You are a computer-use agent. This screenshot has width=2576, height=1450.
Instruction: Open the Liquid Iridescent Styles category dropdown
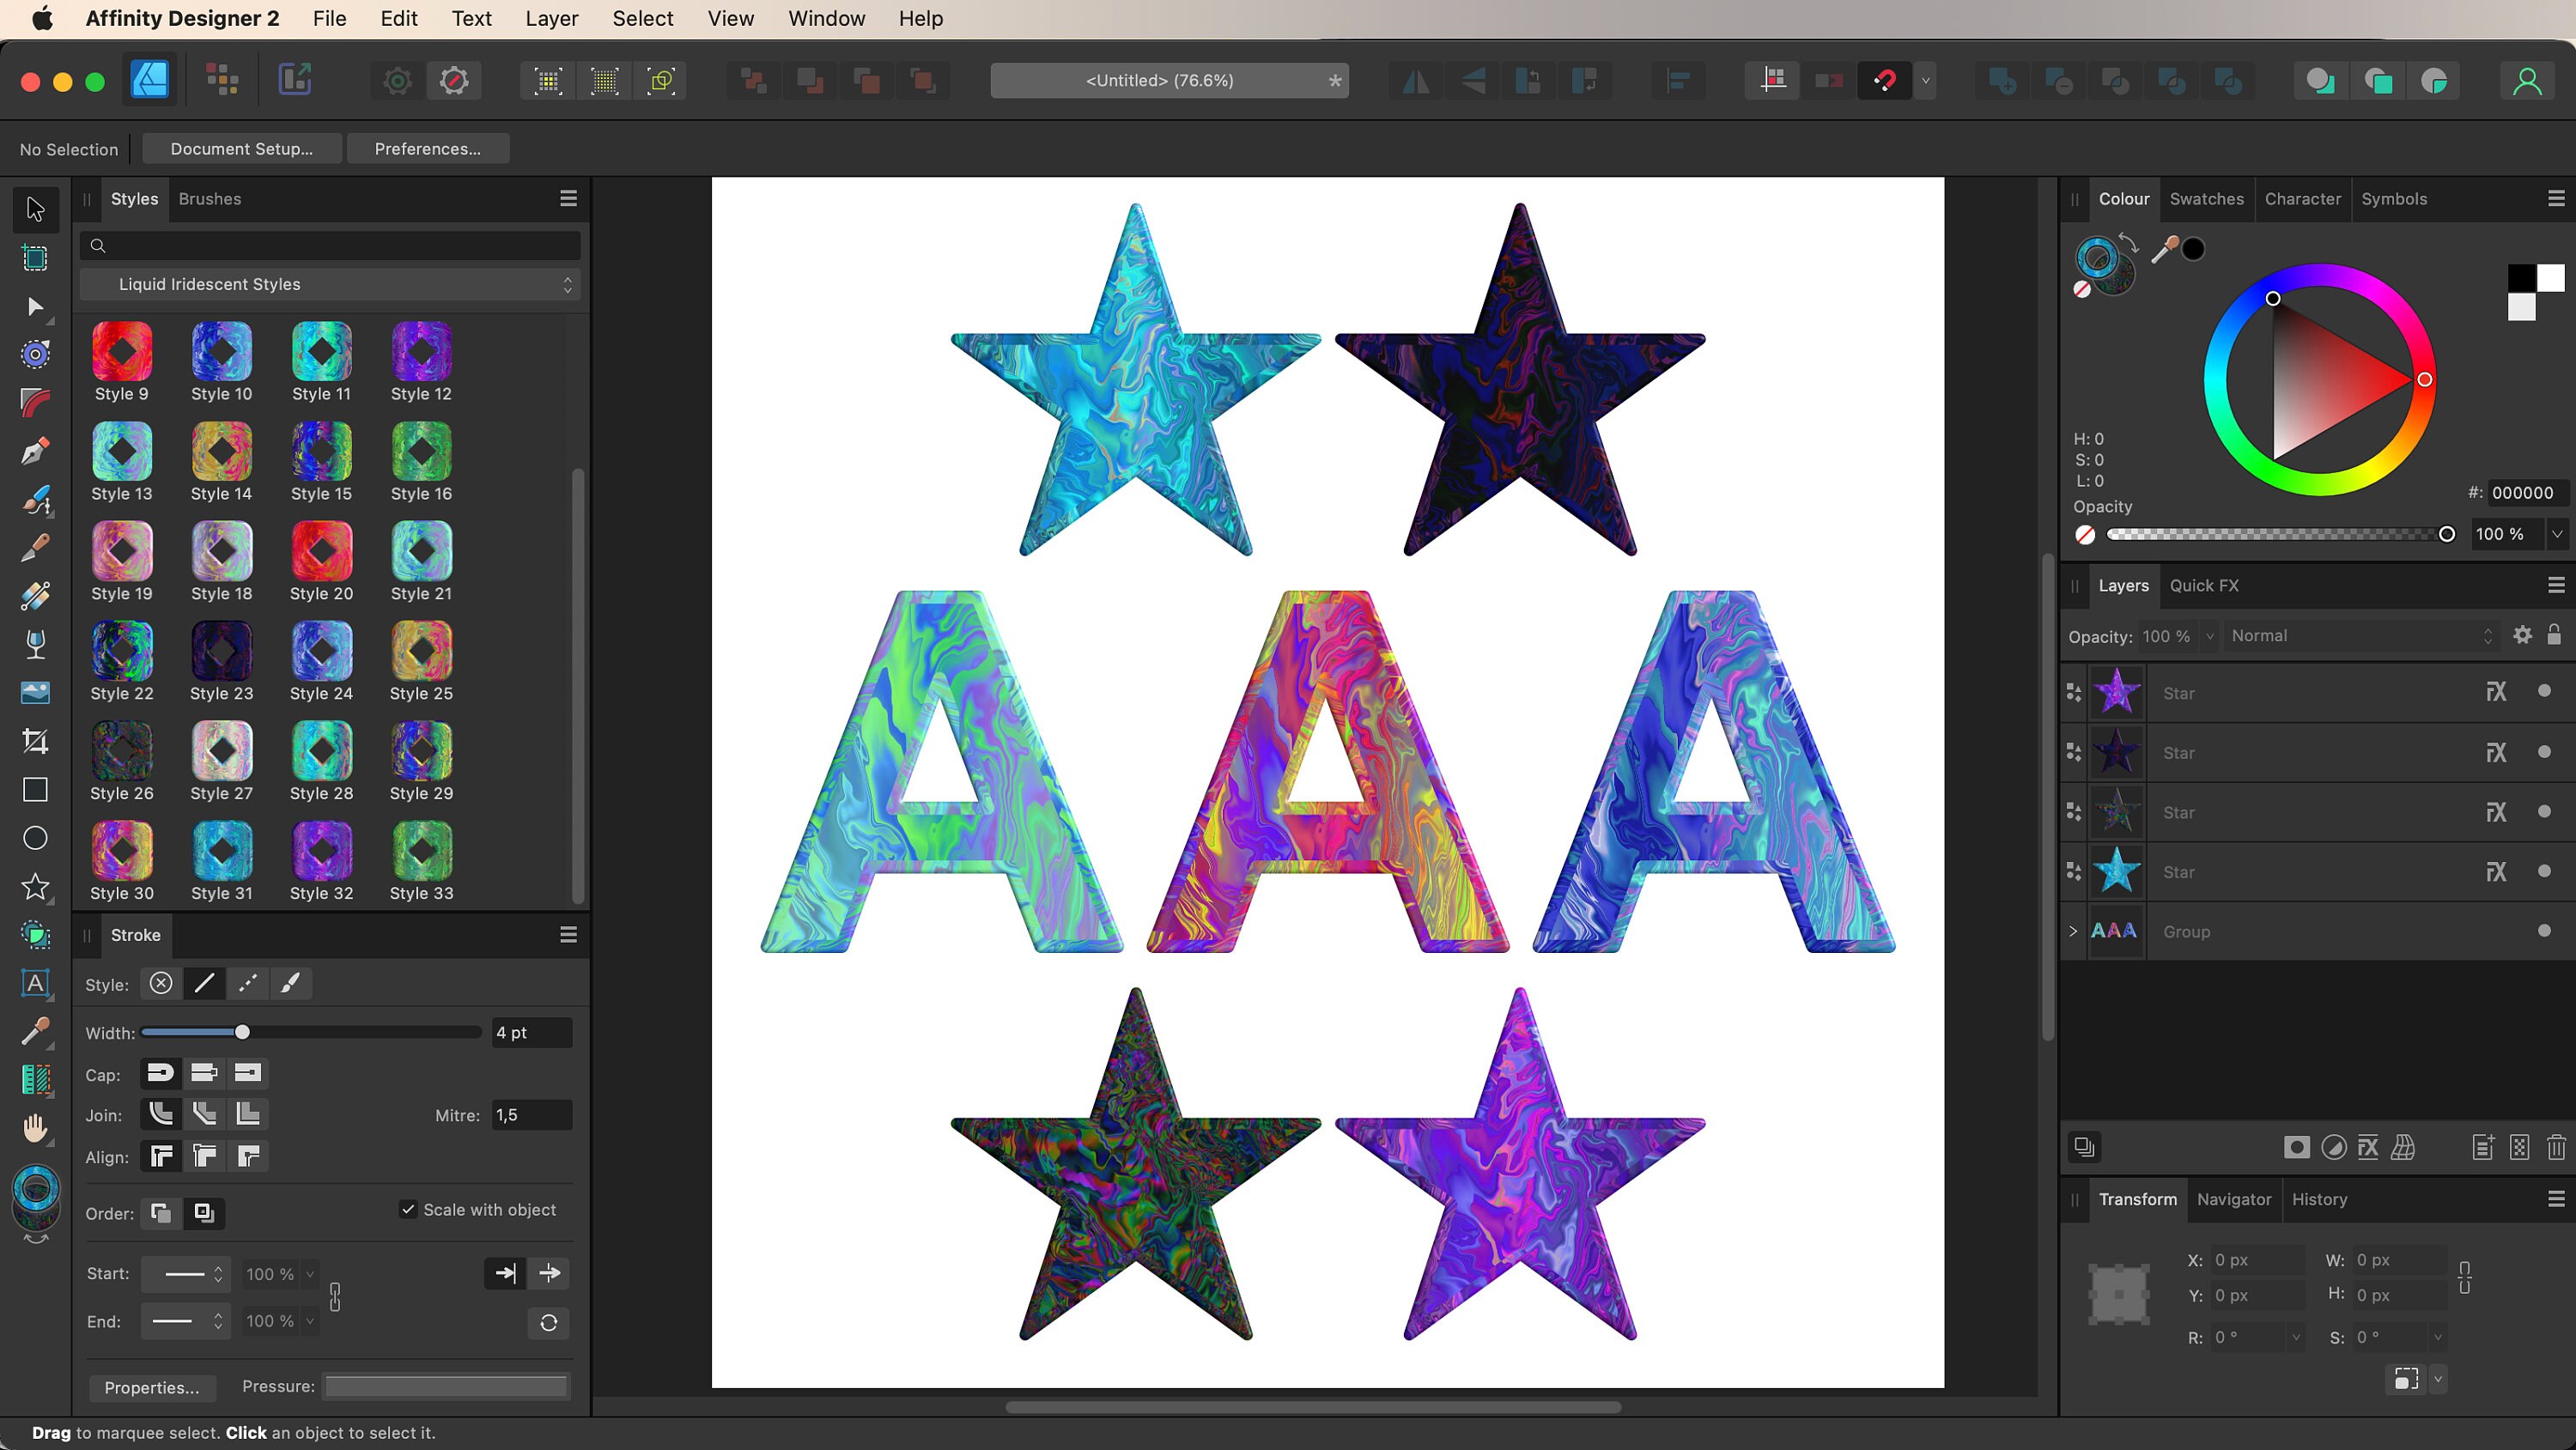(x=330, y=284)
